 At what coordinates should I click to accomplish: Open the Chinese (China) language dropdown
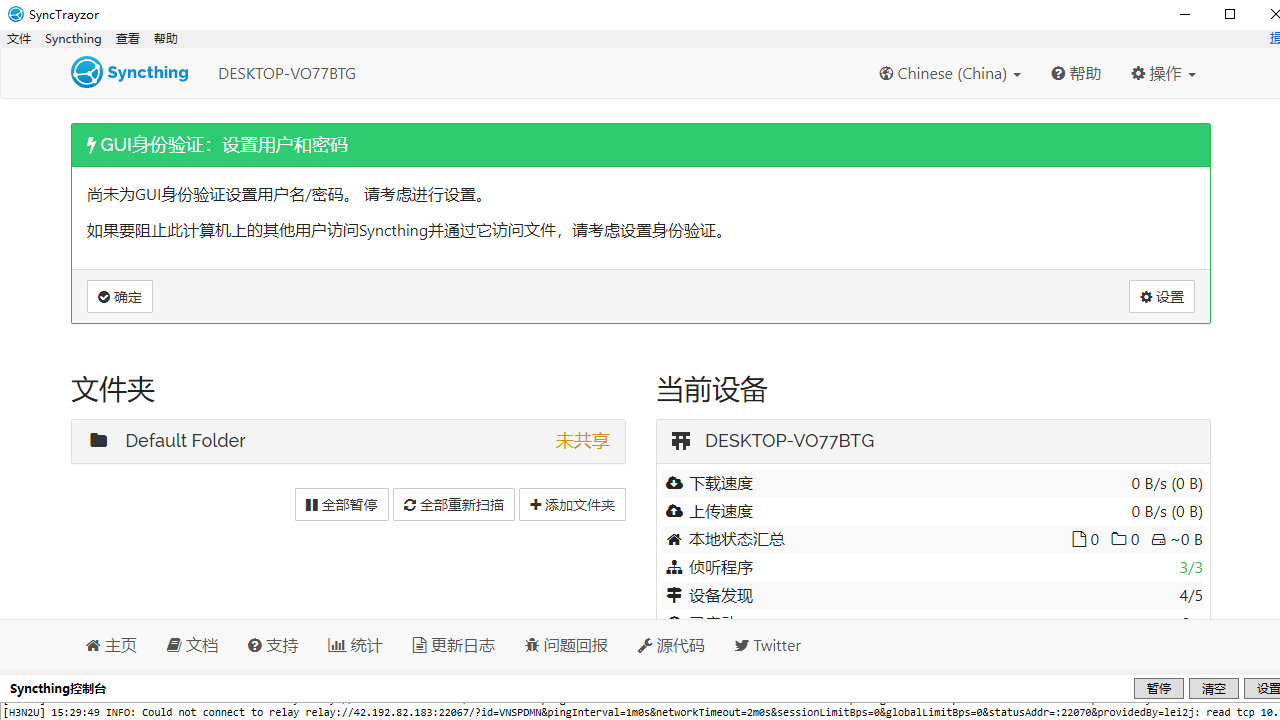tap(950, 74)
